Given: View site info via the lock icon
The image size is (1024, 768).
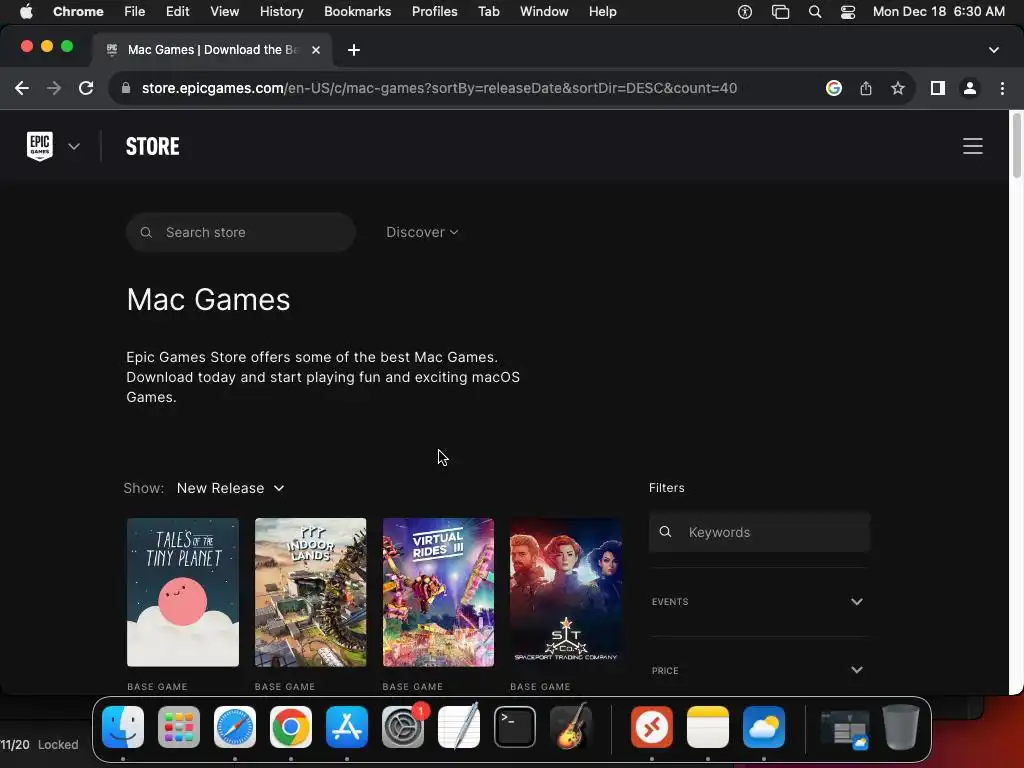Looking at the screenshot, I should [126, 88].
